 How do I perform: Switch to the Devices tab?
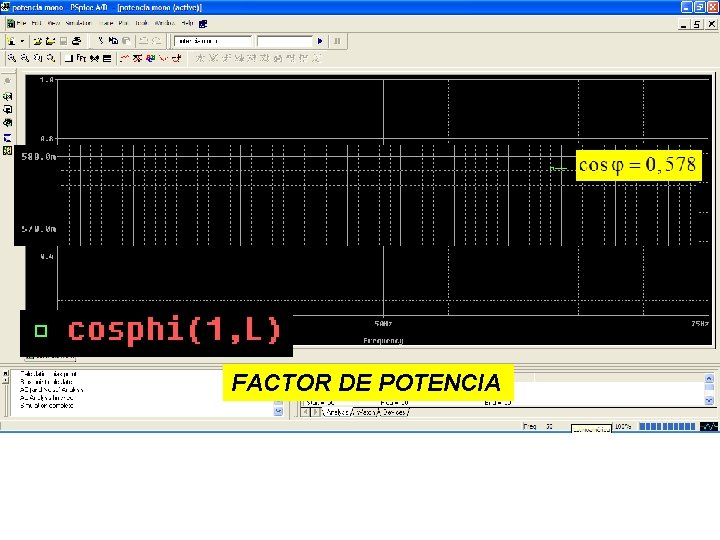point(394,412)
